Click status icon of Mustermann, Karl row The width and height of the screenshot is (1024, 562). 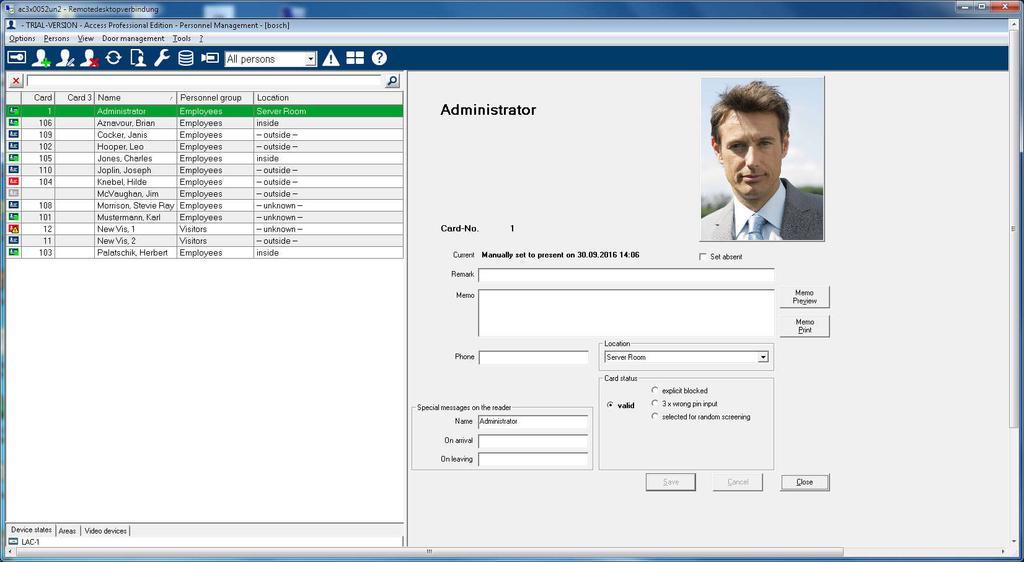13,217
